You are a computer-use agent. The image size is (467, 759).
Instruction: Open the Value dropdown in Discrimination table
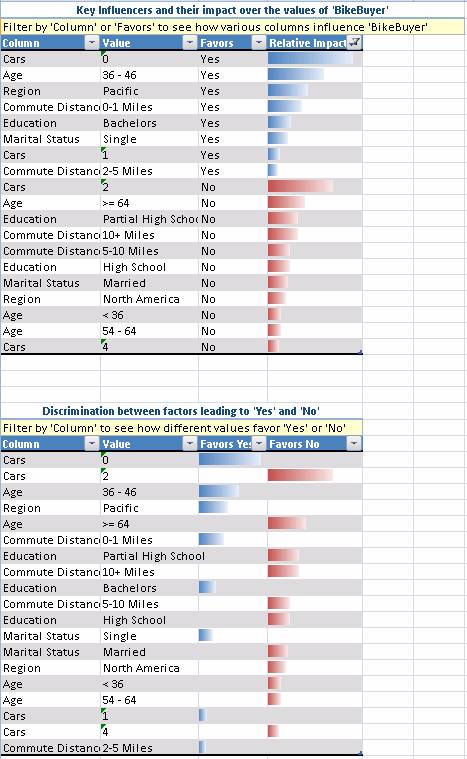(x=189, y=444)
